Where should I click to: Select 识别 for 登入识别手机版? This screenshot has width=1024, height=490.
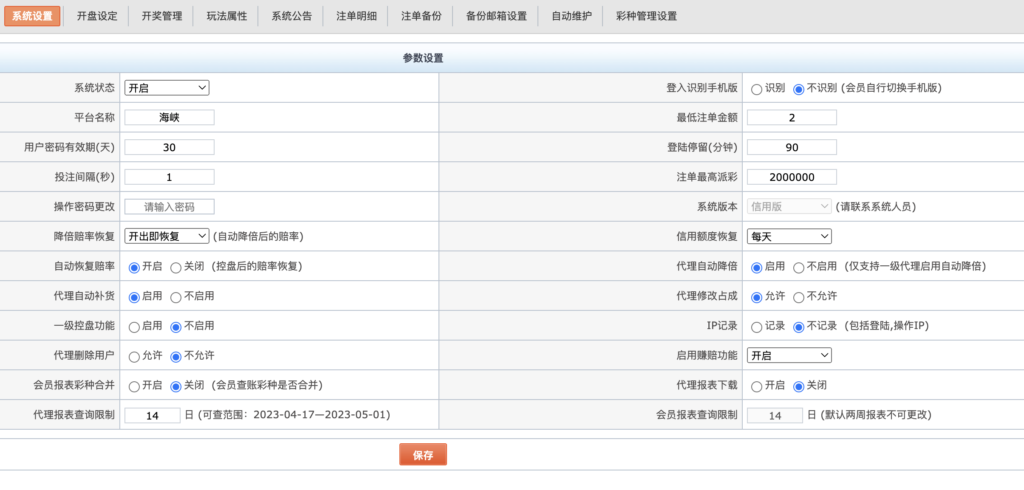756,88
